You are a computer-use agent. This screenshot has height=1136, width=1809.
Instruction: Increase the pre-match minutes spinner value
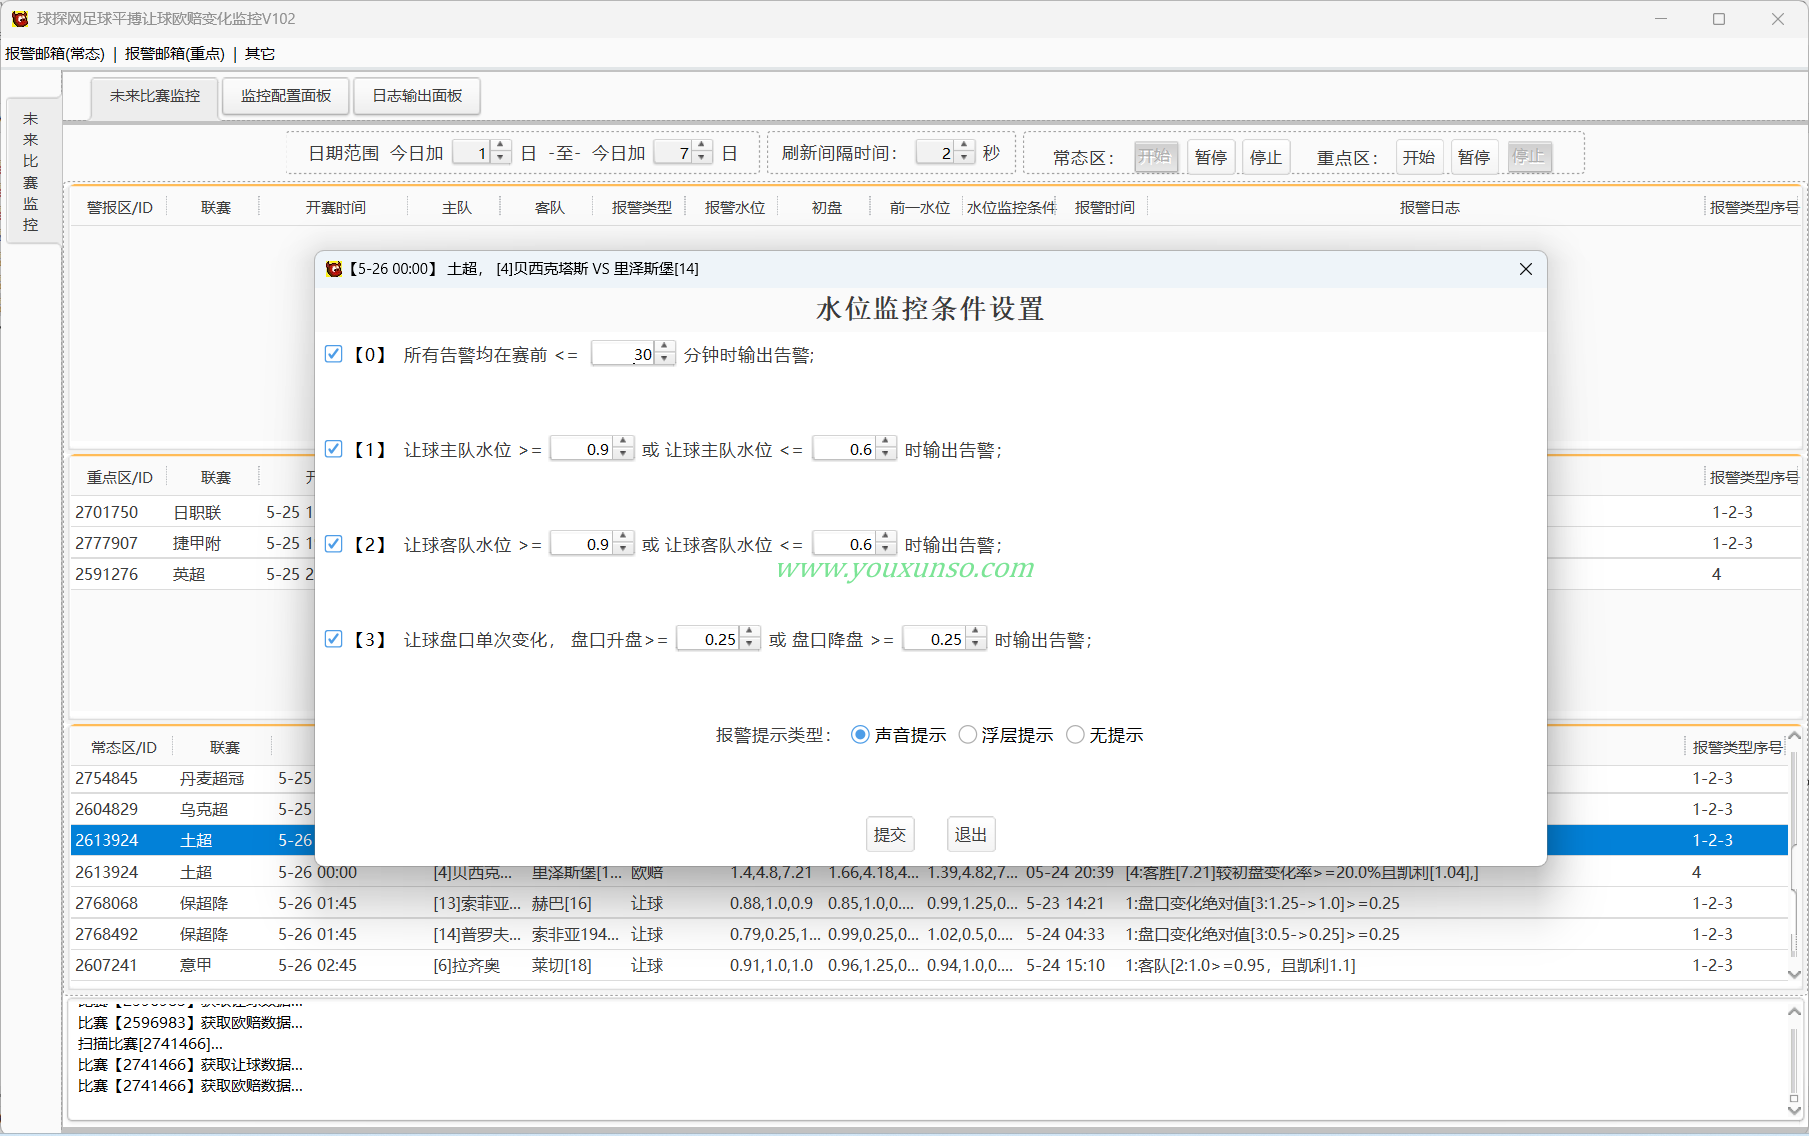665,348
